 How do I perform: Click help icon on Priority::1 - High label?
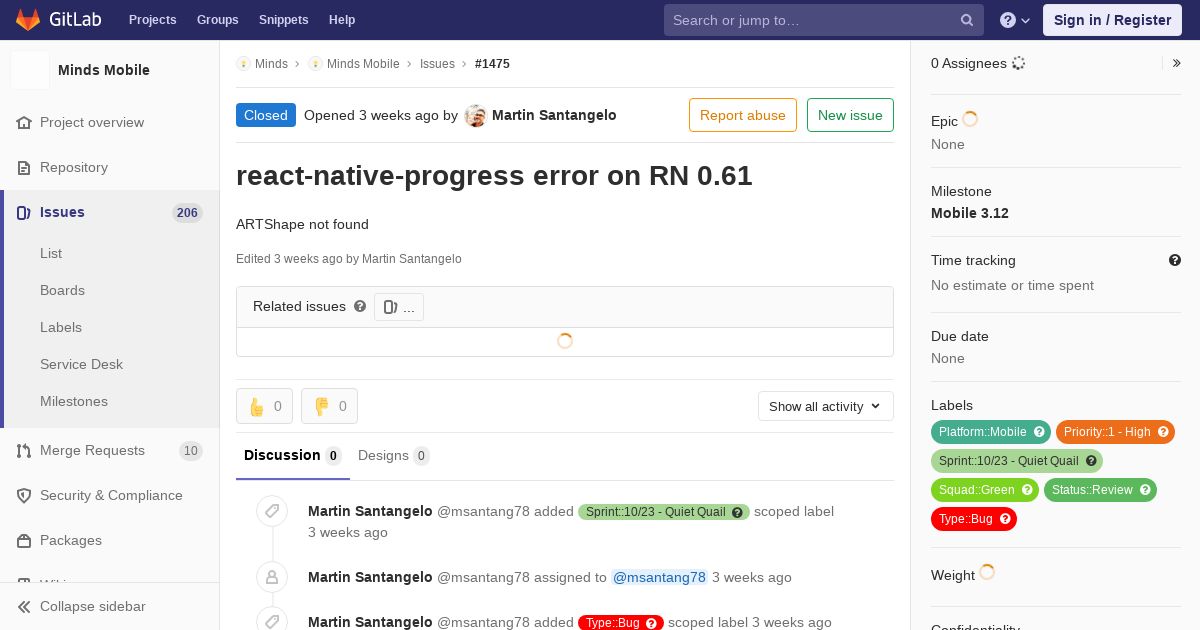coord(1163,432)
